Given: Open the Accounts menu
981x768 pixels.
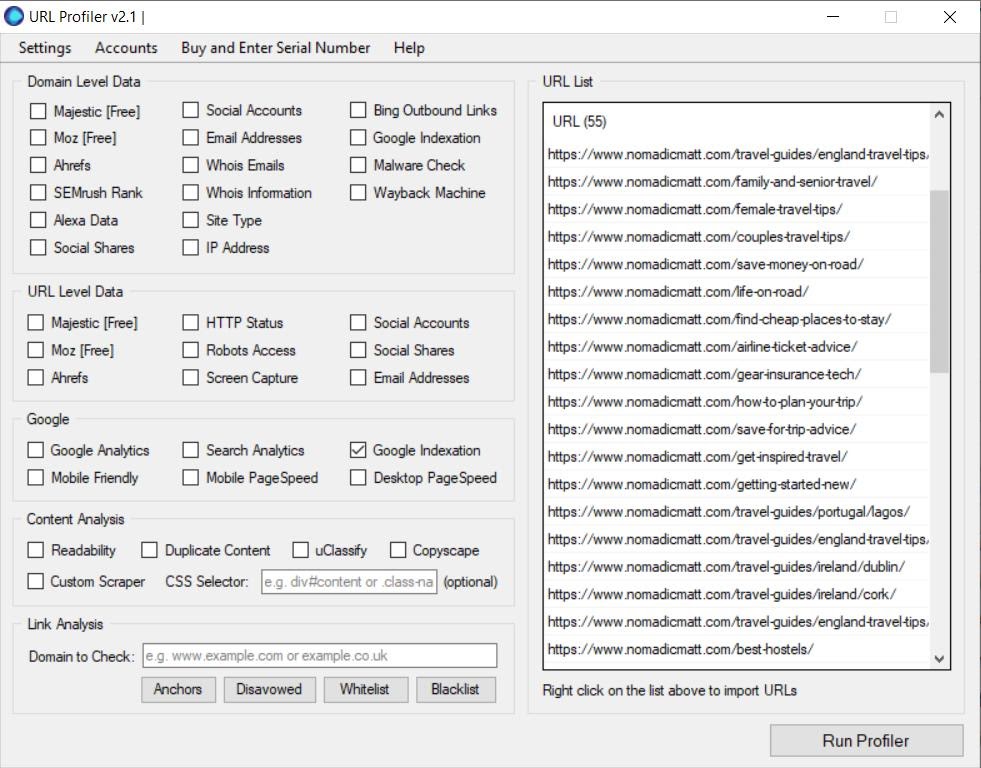Looking at the screenshot, I should tap(126, 47).
